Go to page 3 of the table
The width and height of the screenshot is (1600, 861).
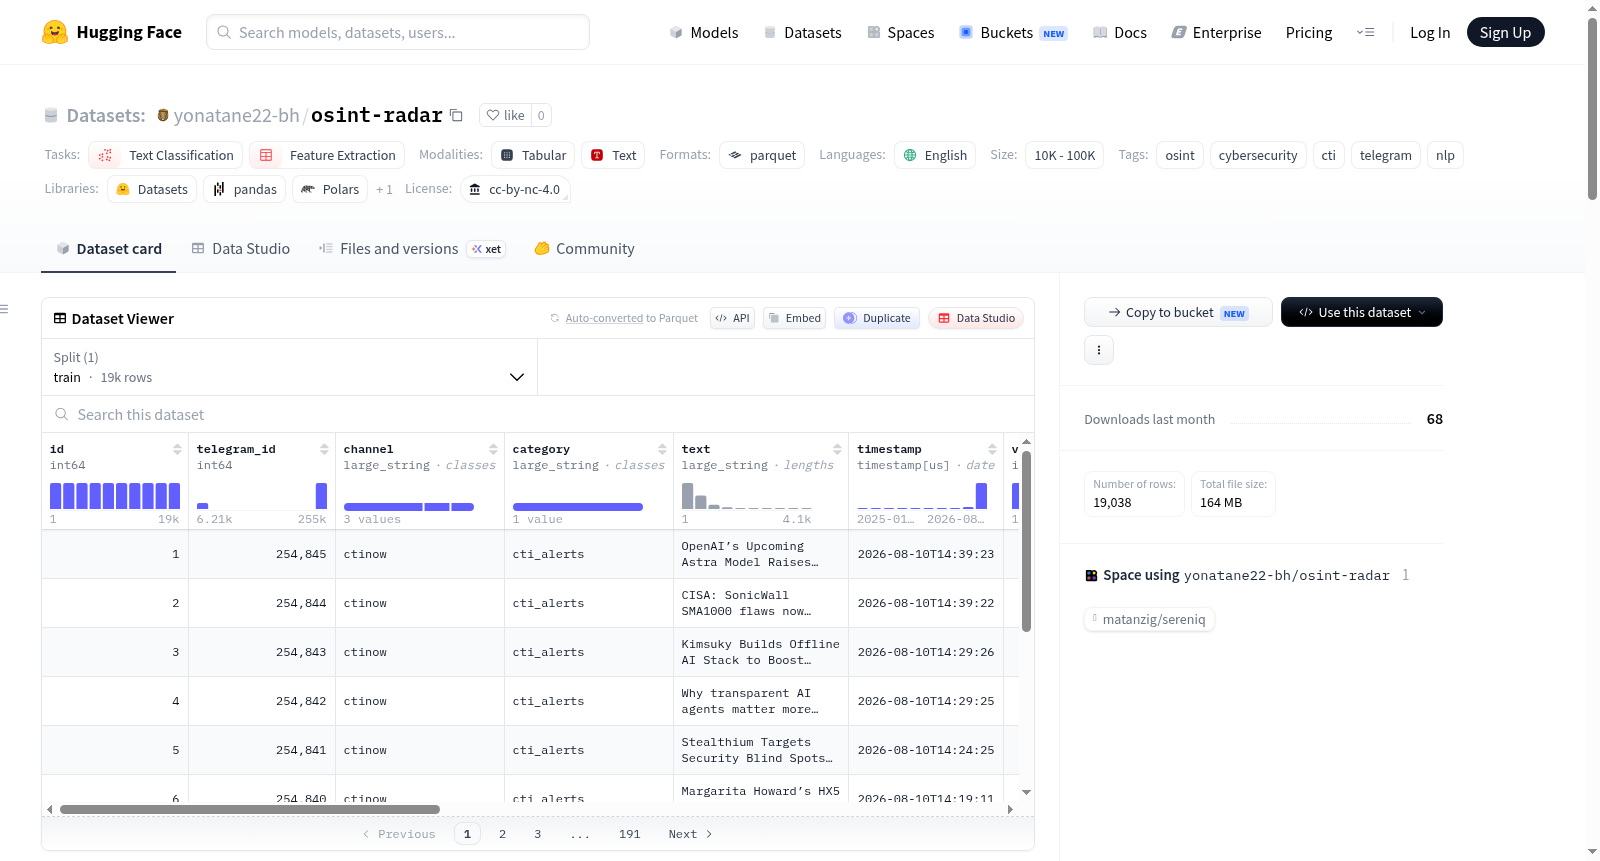coord(537,834)
